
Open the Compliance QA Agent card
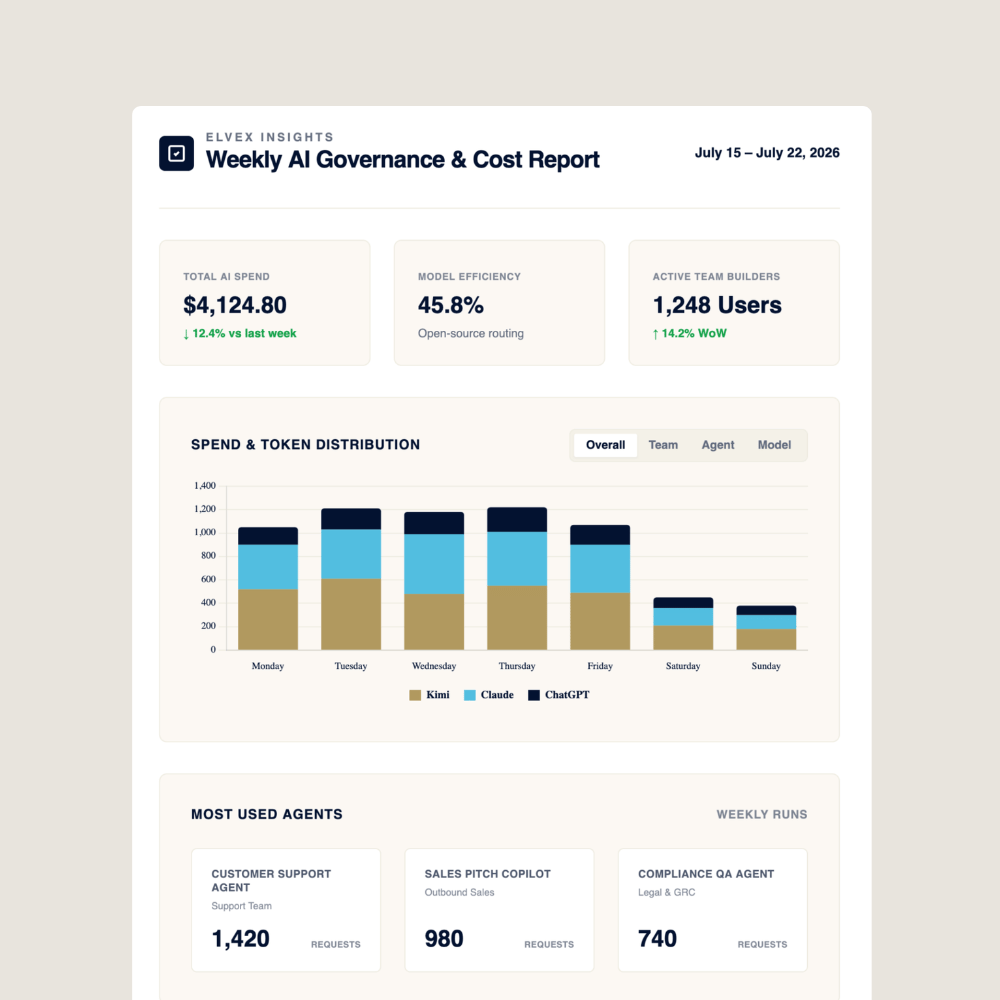point(712,910)
